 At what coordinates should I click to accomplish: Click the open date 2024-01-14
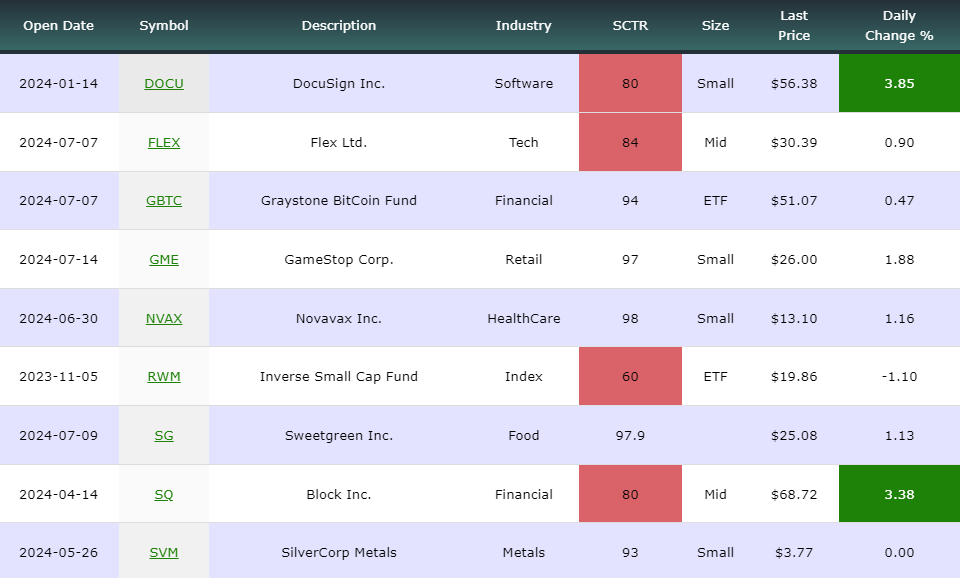59,83
